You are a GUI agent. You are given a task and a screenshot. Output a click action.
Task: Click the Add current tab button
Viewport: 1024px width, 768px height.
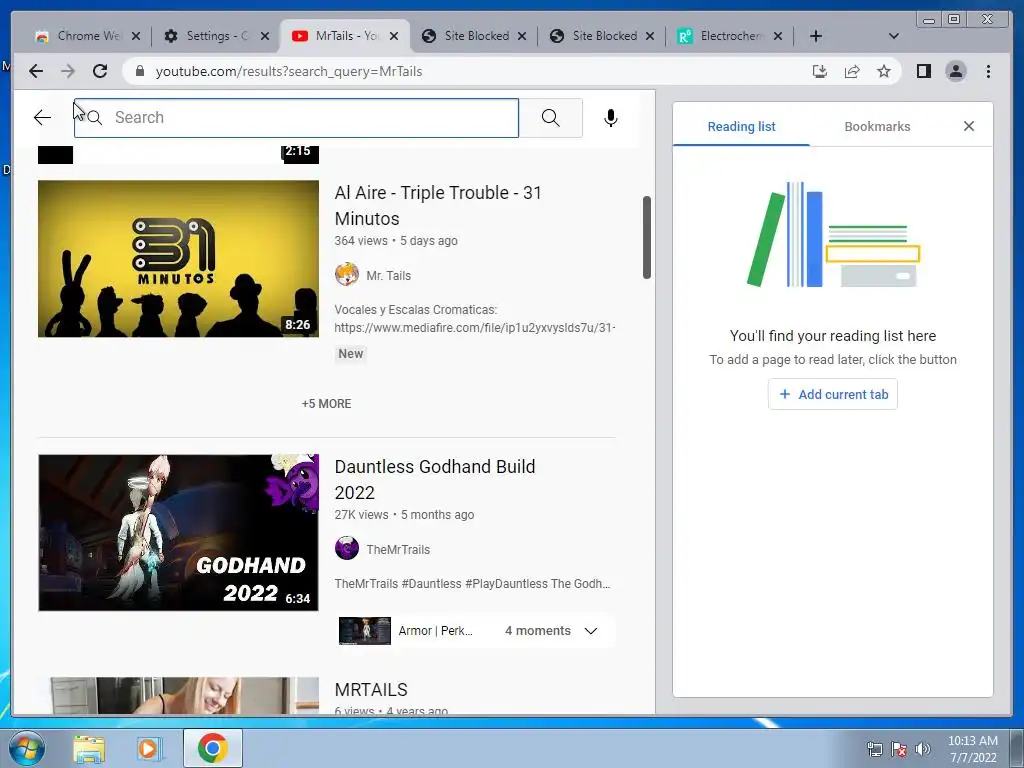point(833,394)
